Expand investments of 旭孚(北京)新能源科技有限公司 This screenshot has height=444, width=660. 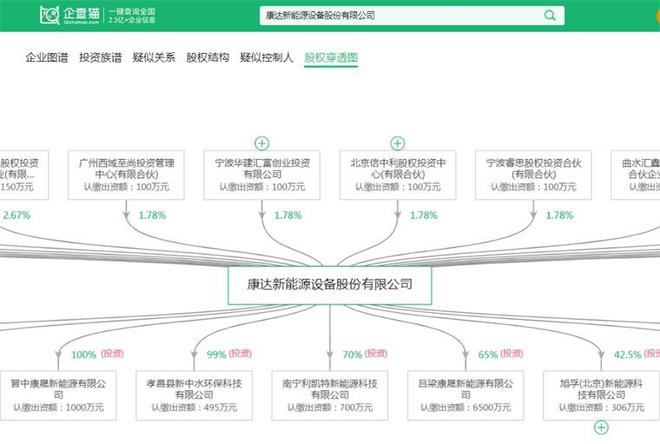[601, 428]
